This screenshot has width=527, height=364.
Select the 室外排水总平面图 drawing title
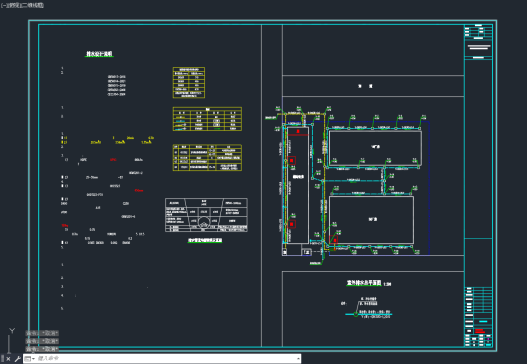(x=364, y=283)
